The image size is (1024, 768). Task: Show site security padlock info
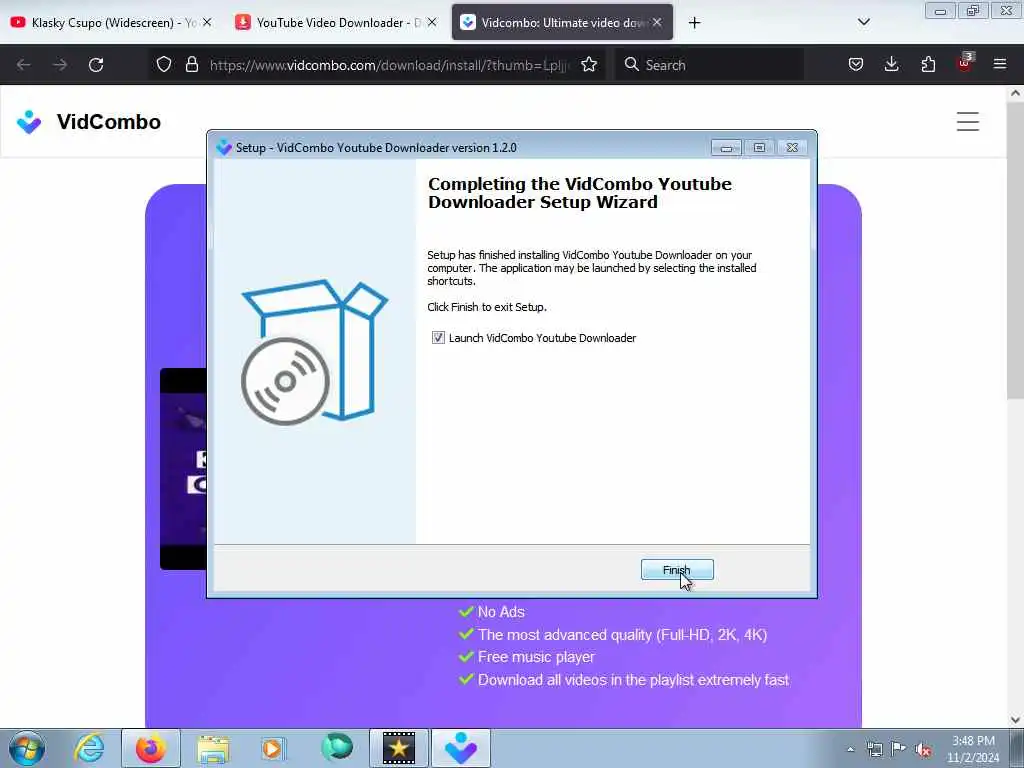(191, 64)
